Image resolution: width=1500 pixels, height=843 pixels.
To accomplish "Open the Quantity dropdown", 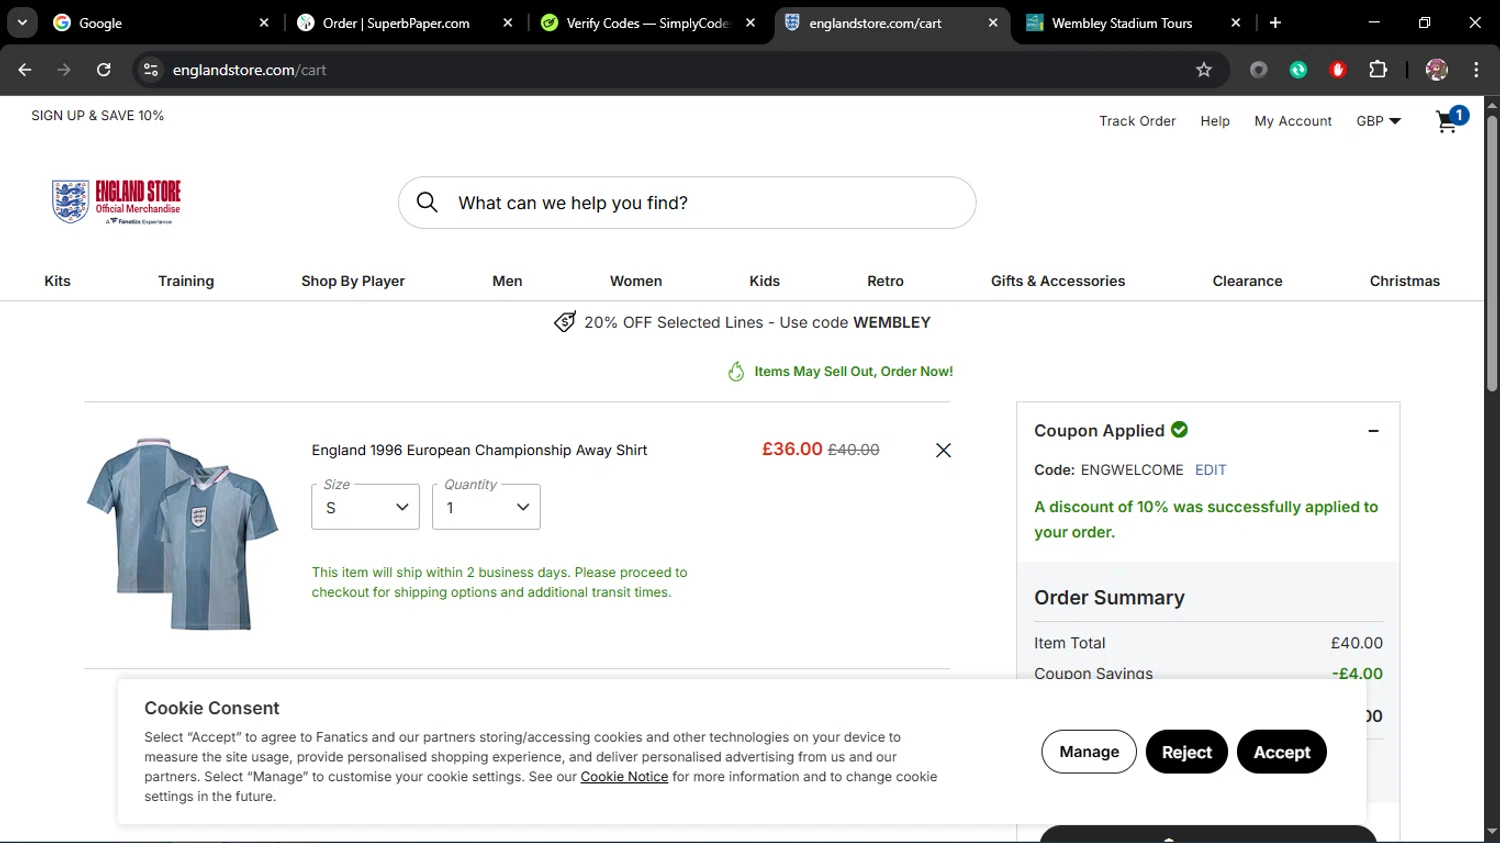I will 486,507.
